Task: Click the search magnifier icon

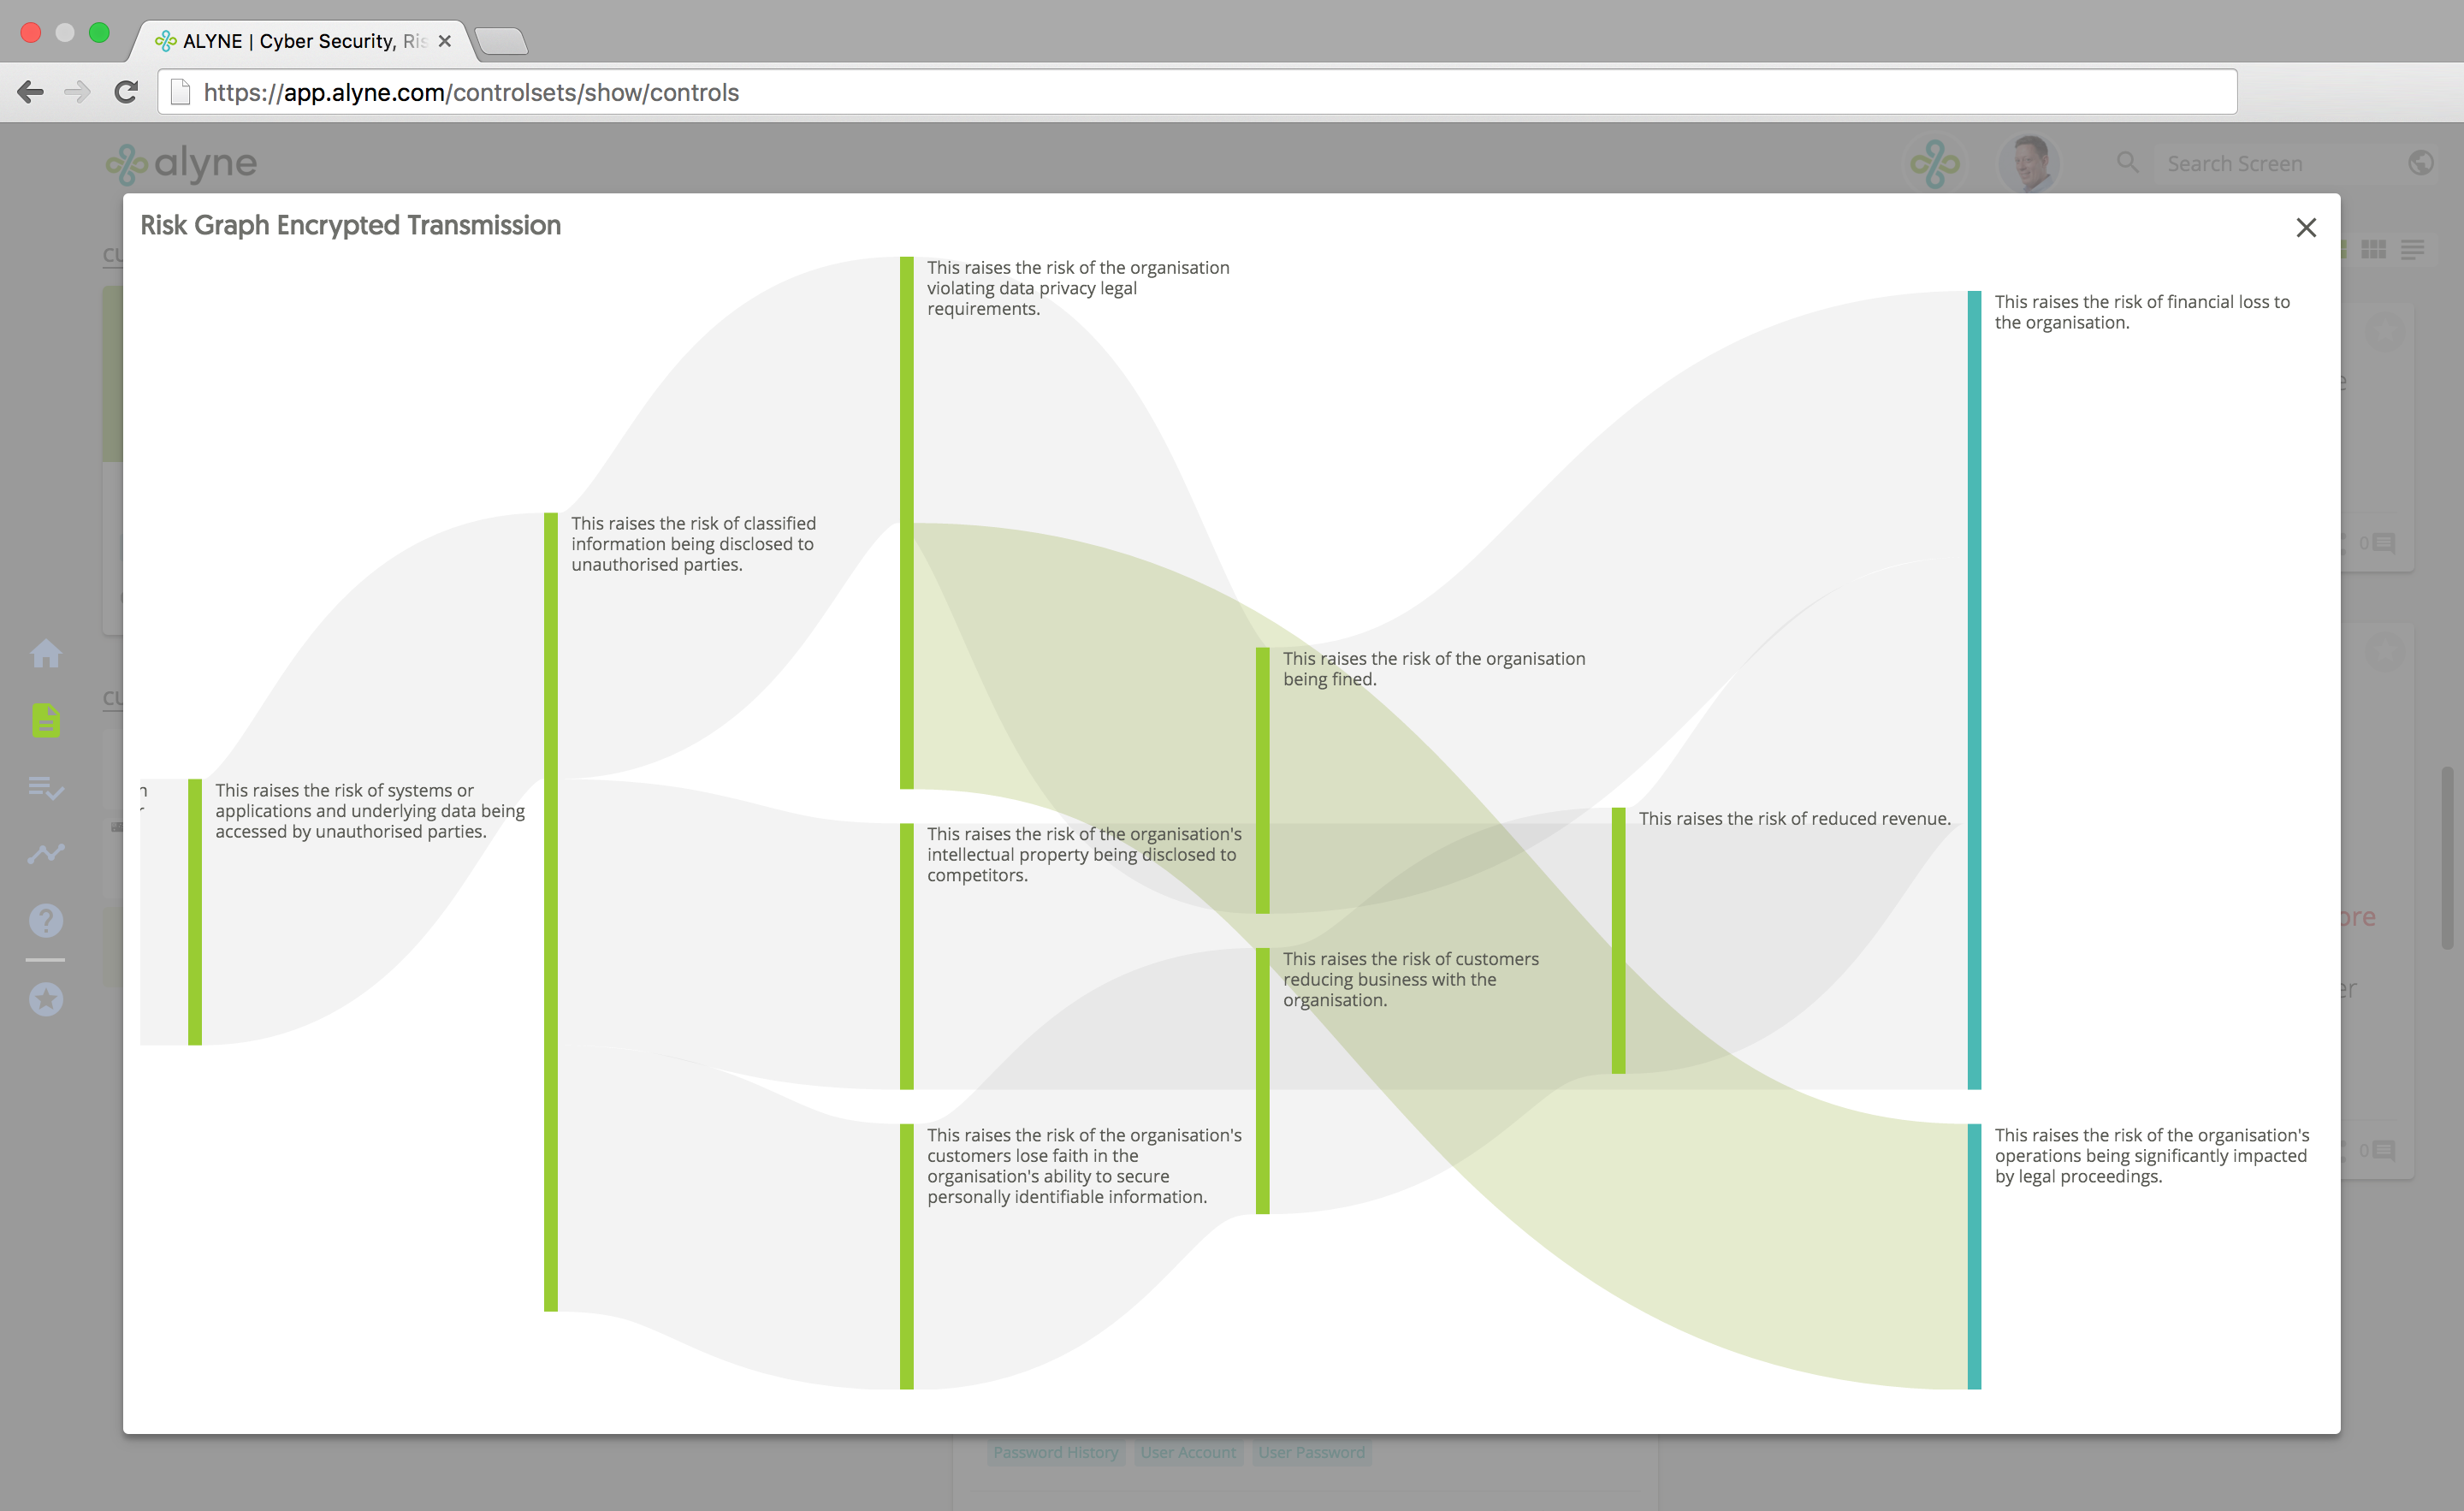Action: (x=2127, y=163)
